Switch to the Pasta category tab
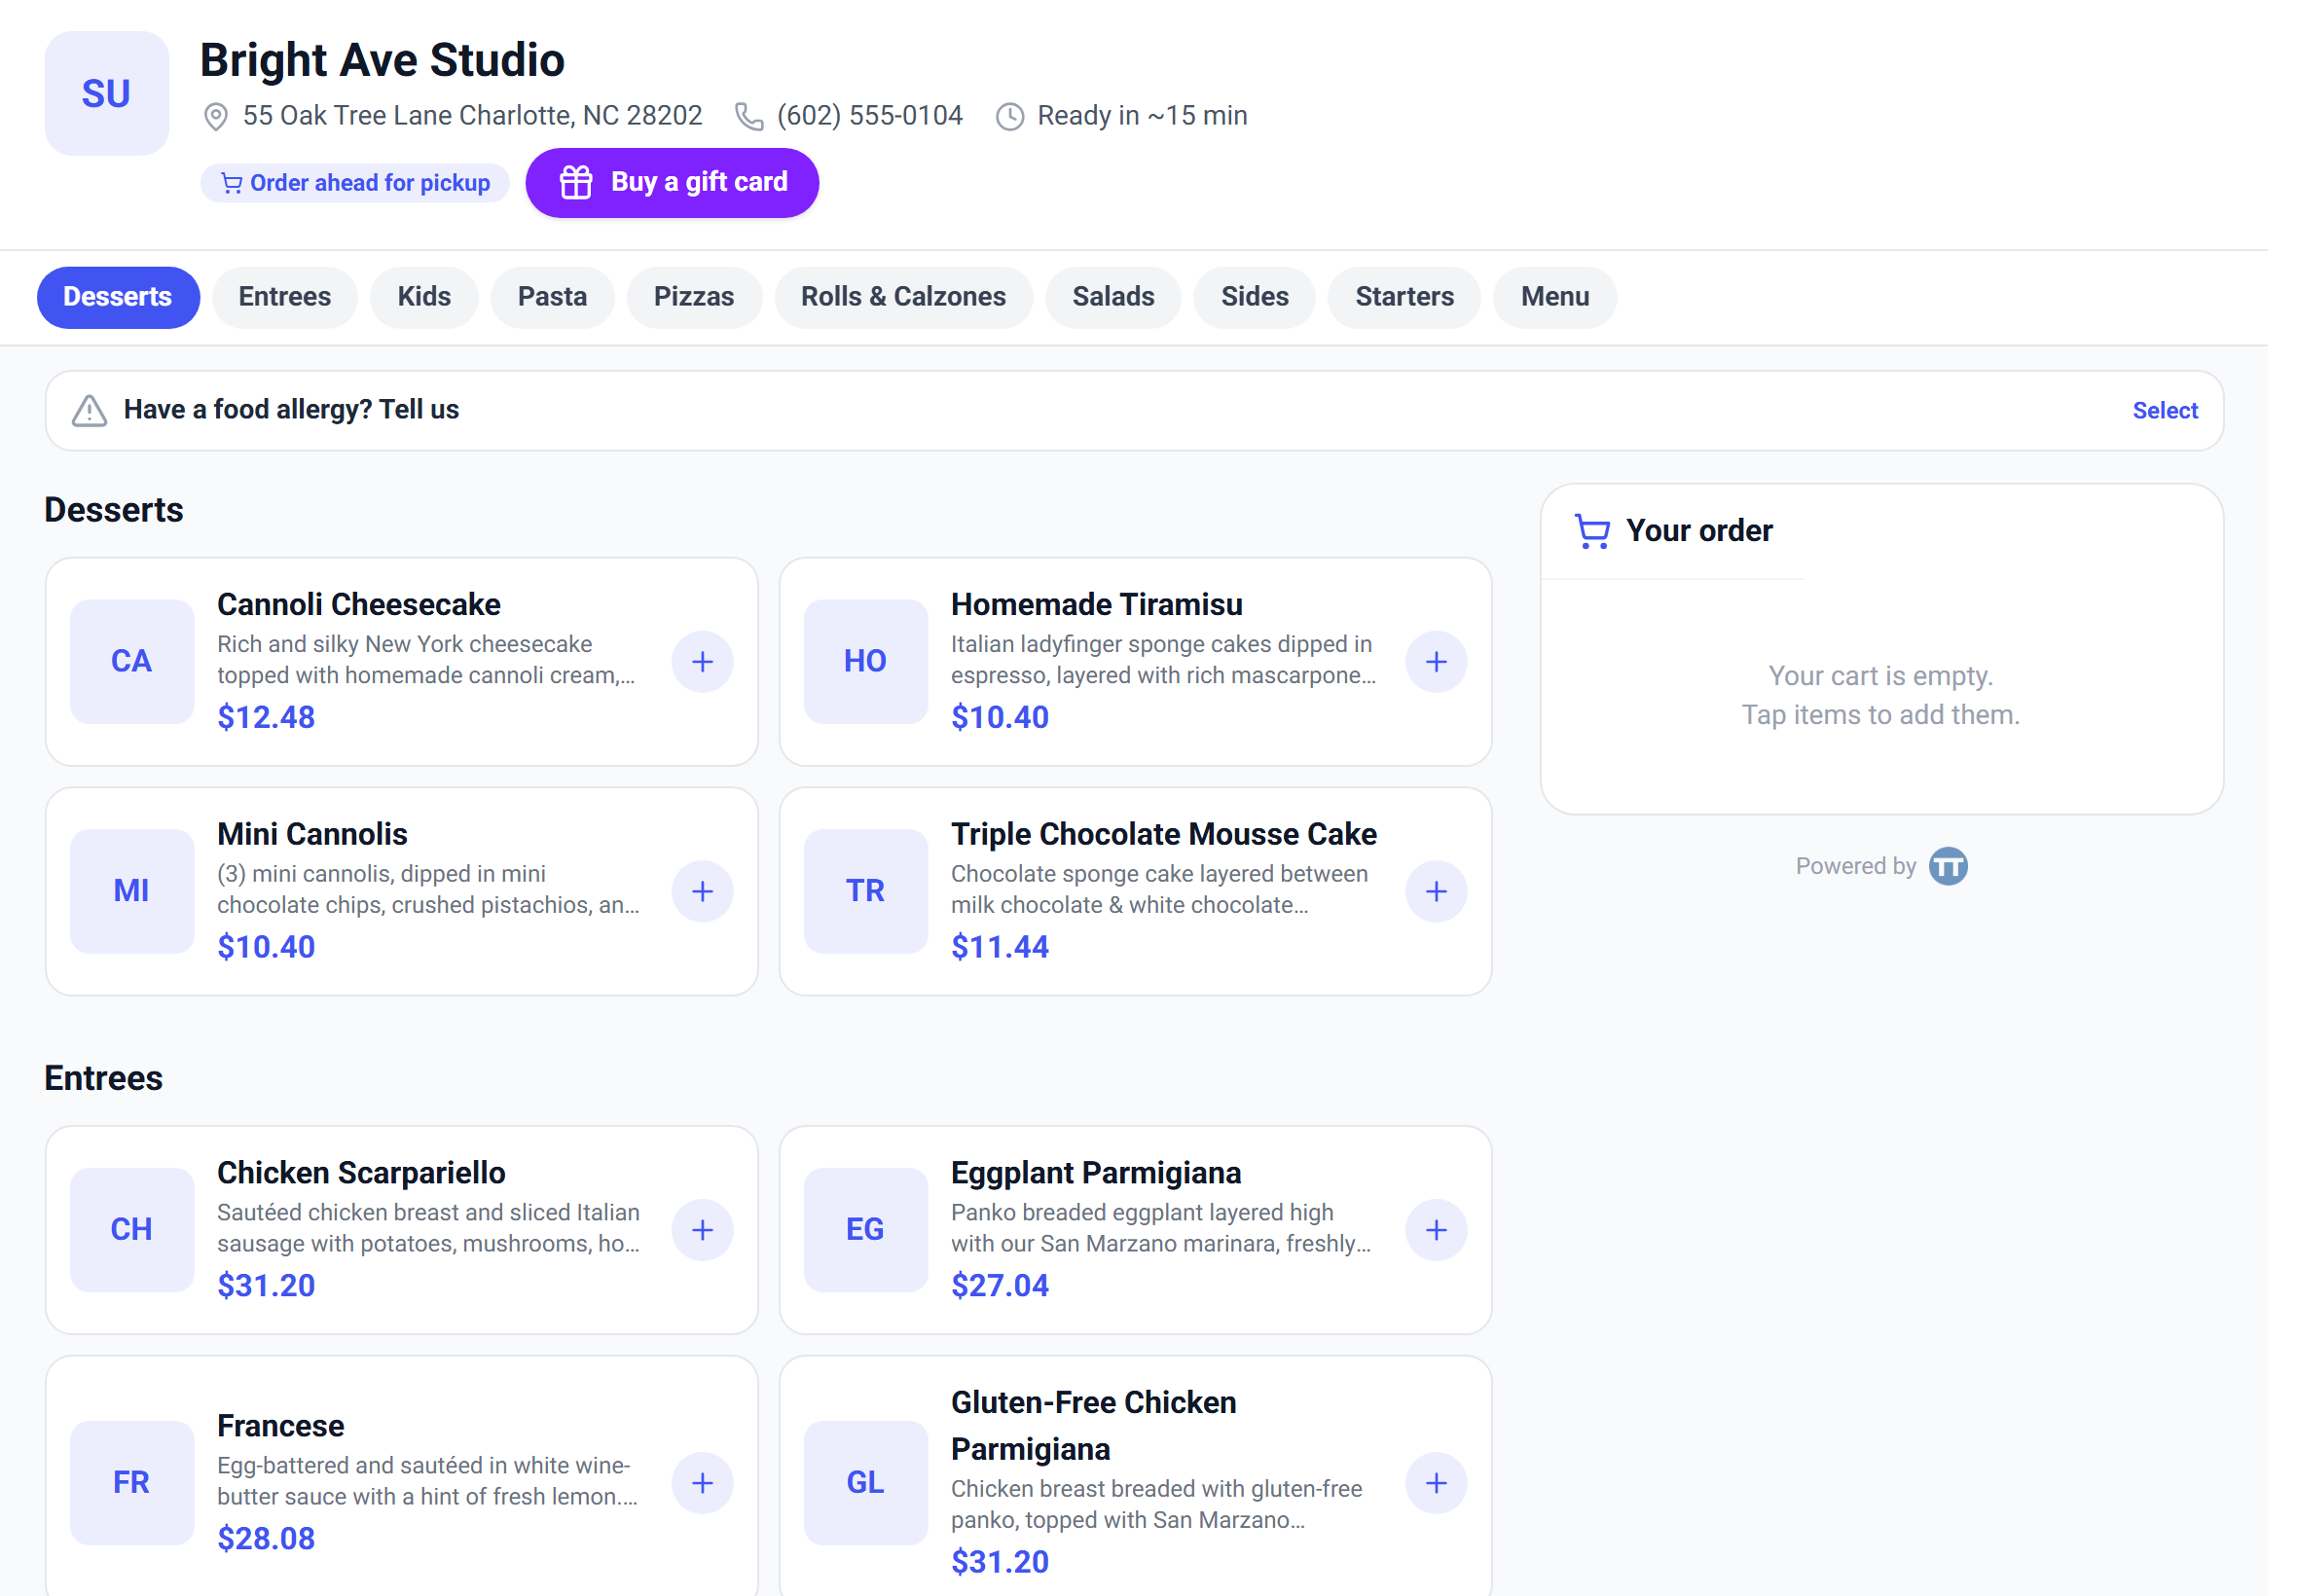The image size is (2297, 1596). coord(552,297)
